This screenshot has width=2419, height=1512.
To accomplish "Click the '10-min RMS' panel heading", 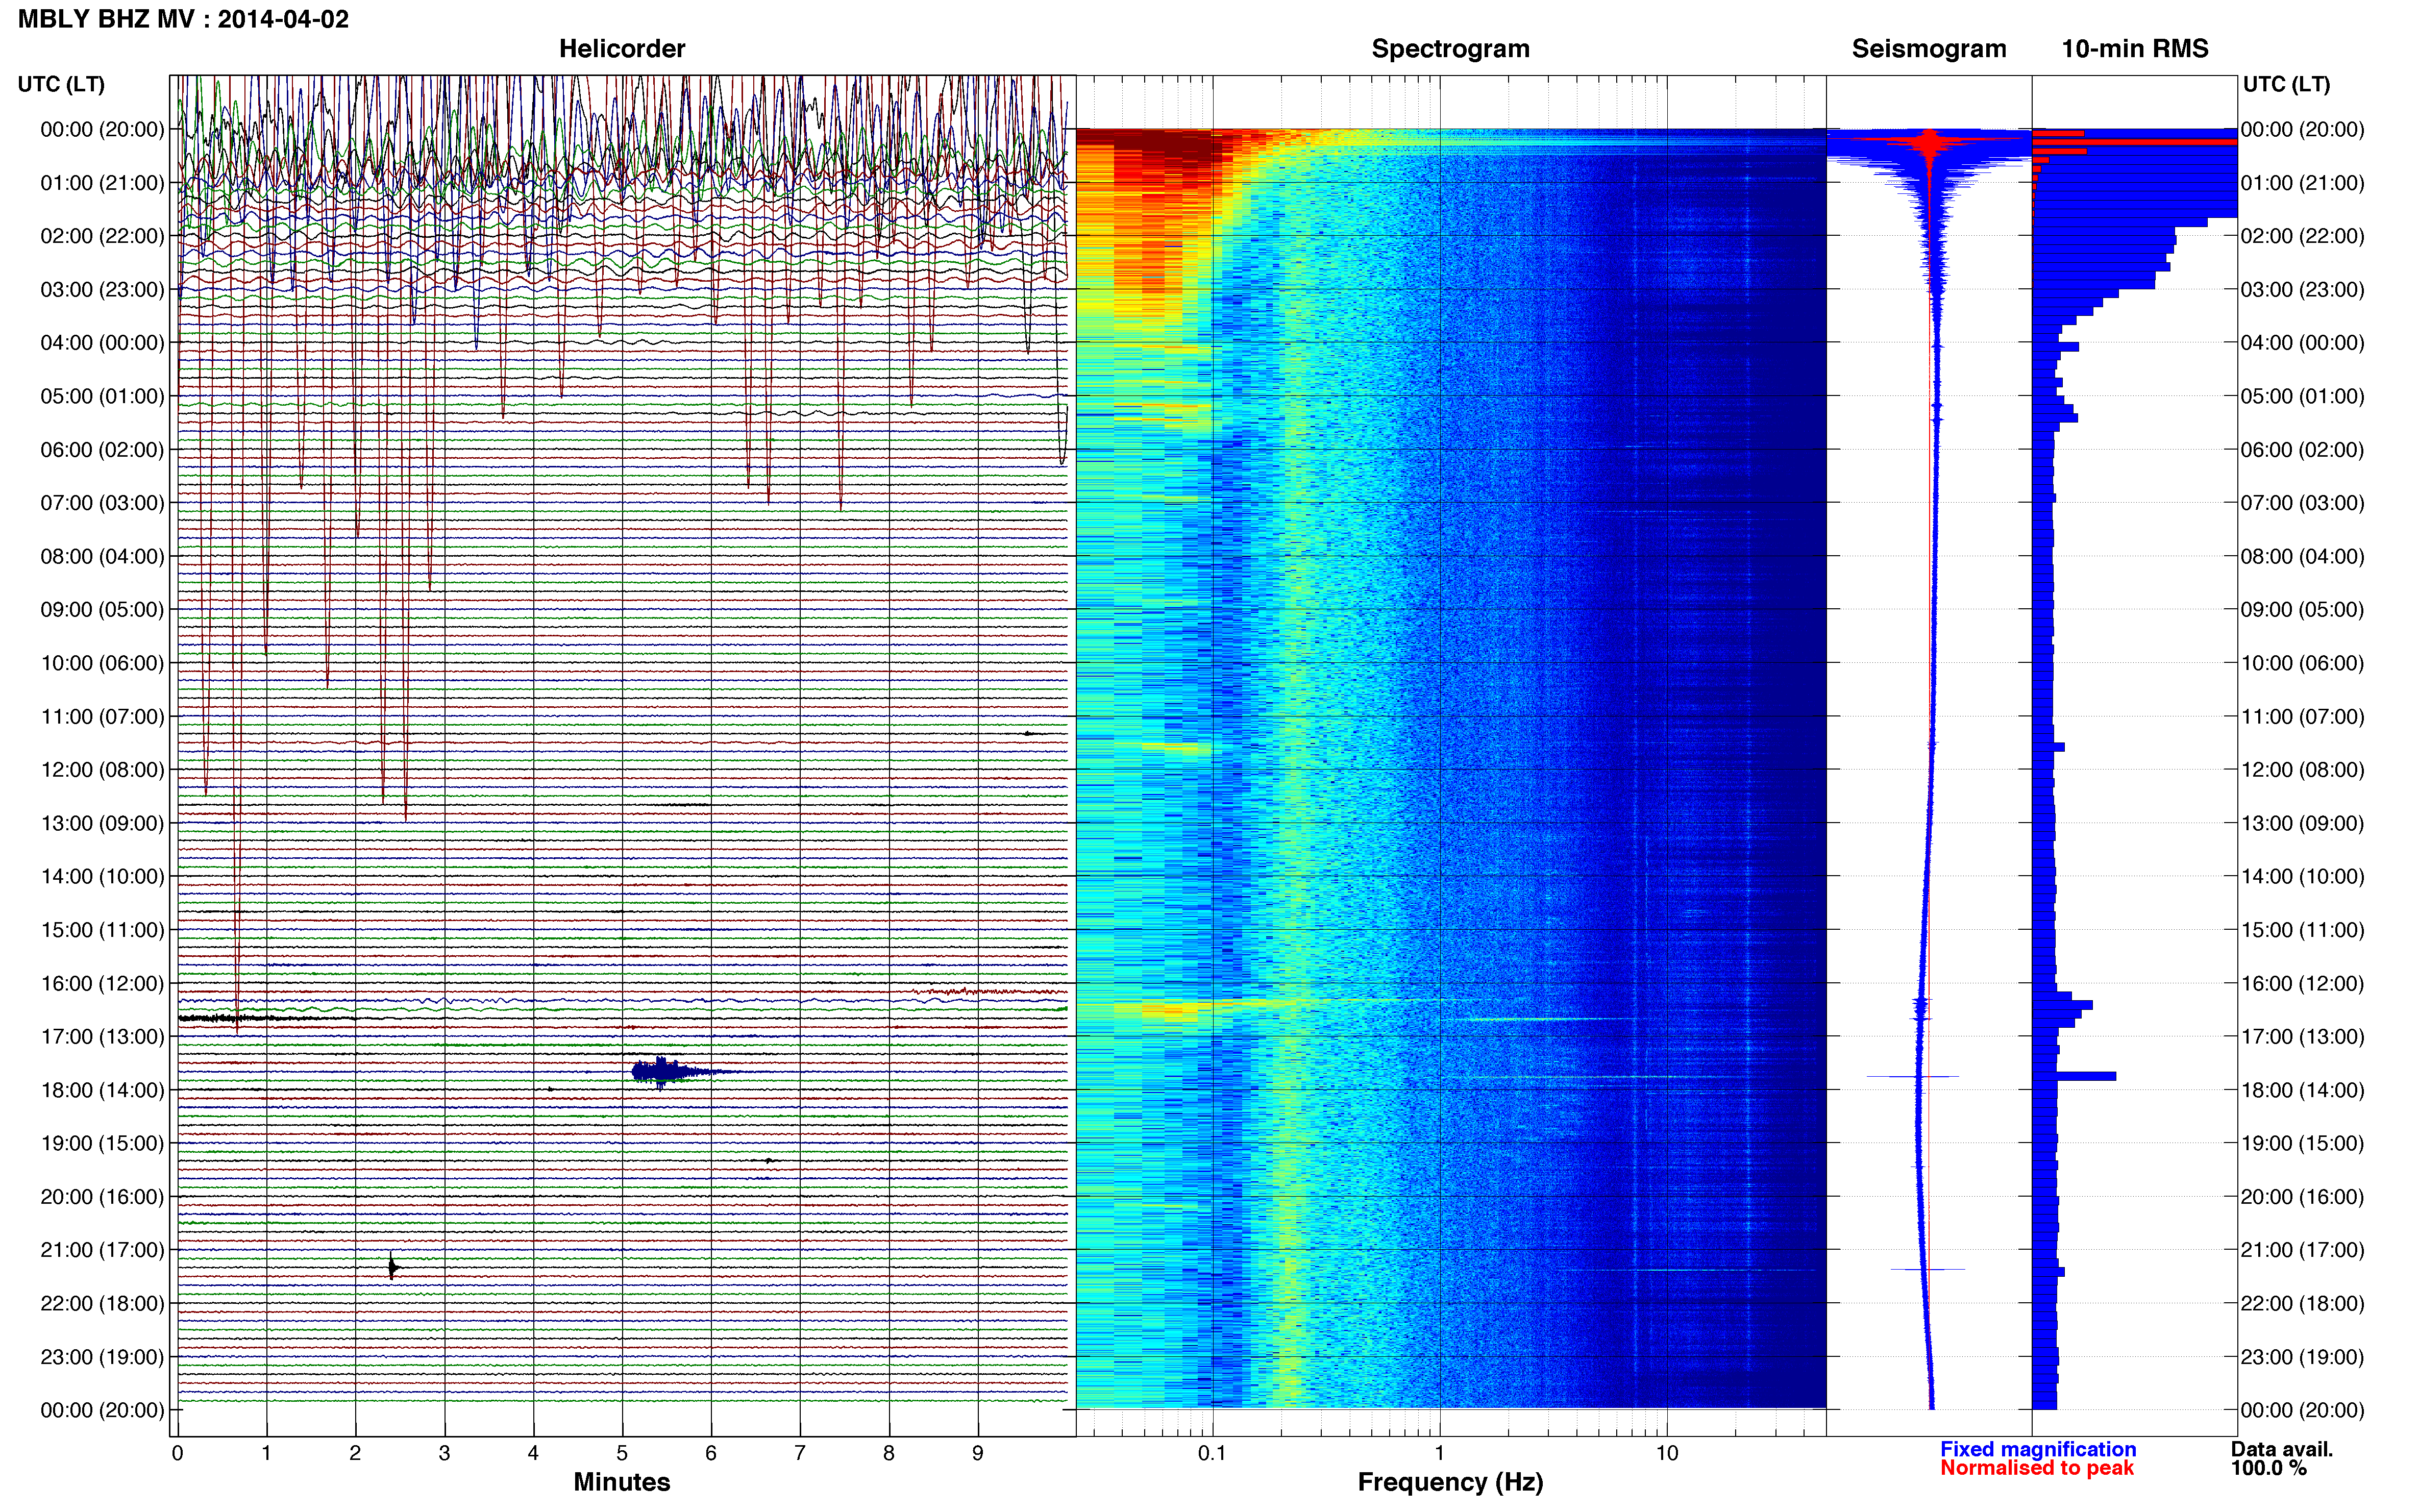I will [2134, 48].
